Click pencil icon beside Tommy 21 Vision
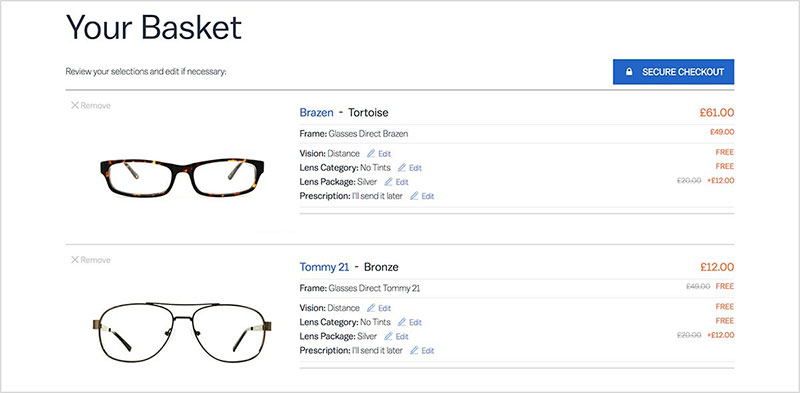 [x=371, y=308]
